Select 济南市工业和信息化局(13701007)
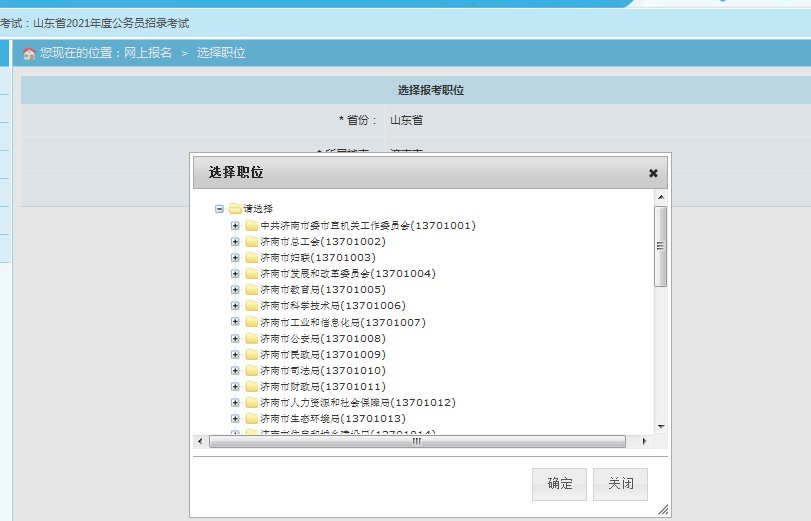Screen dimensions: 811x521 point(343,322)
